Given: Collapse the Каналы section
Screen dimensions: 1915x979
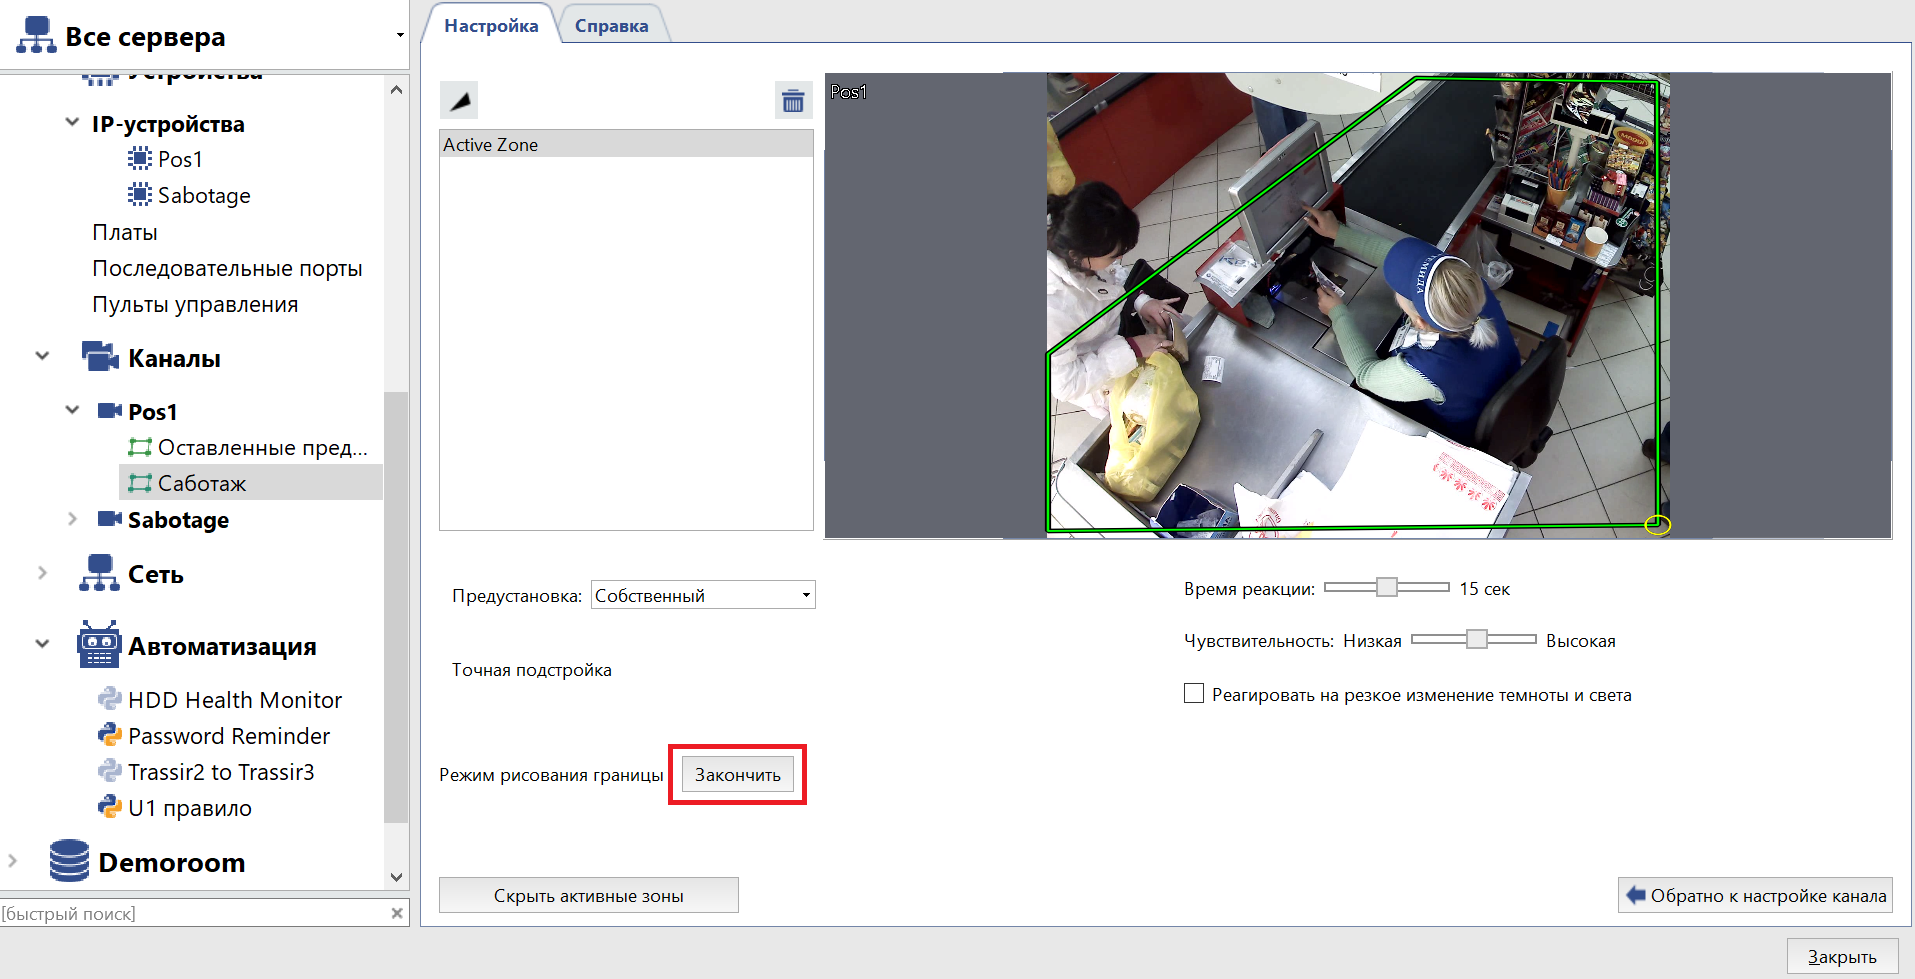Looking at the screenshot, I should coord(42,357).
